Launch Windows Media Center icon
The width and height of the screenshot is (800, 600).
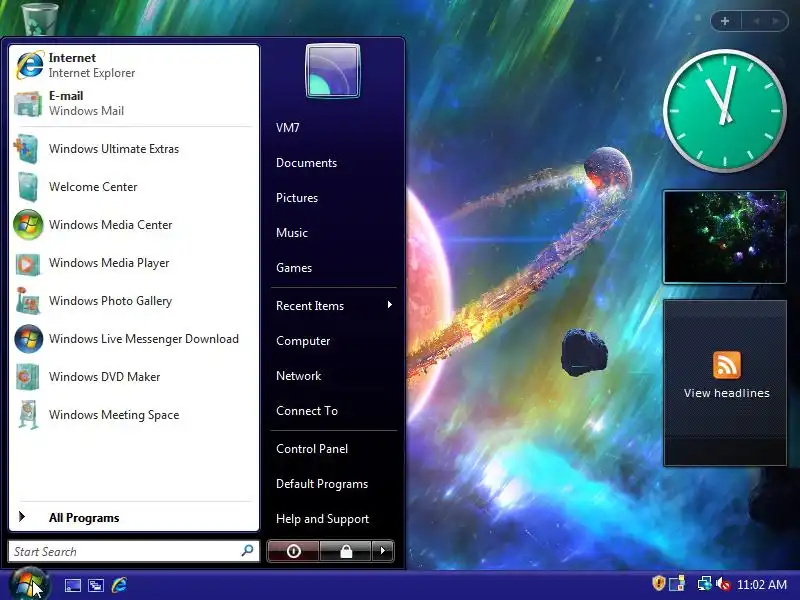[28, 224]
